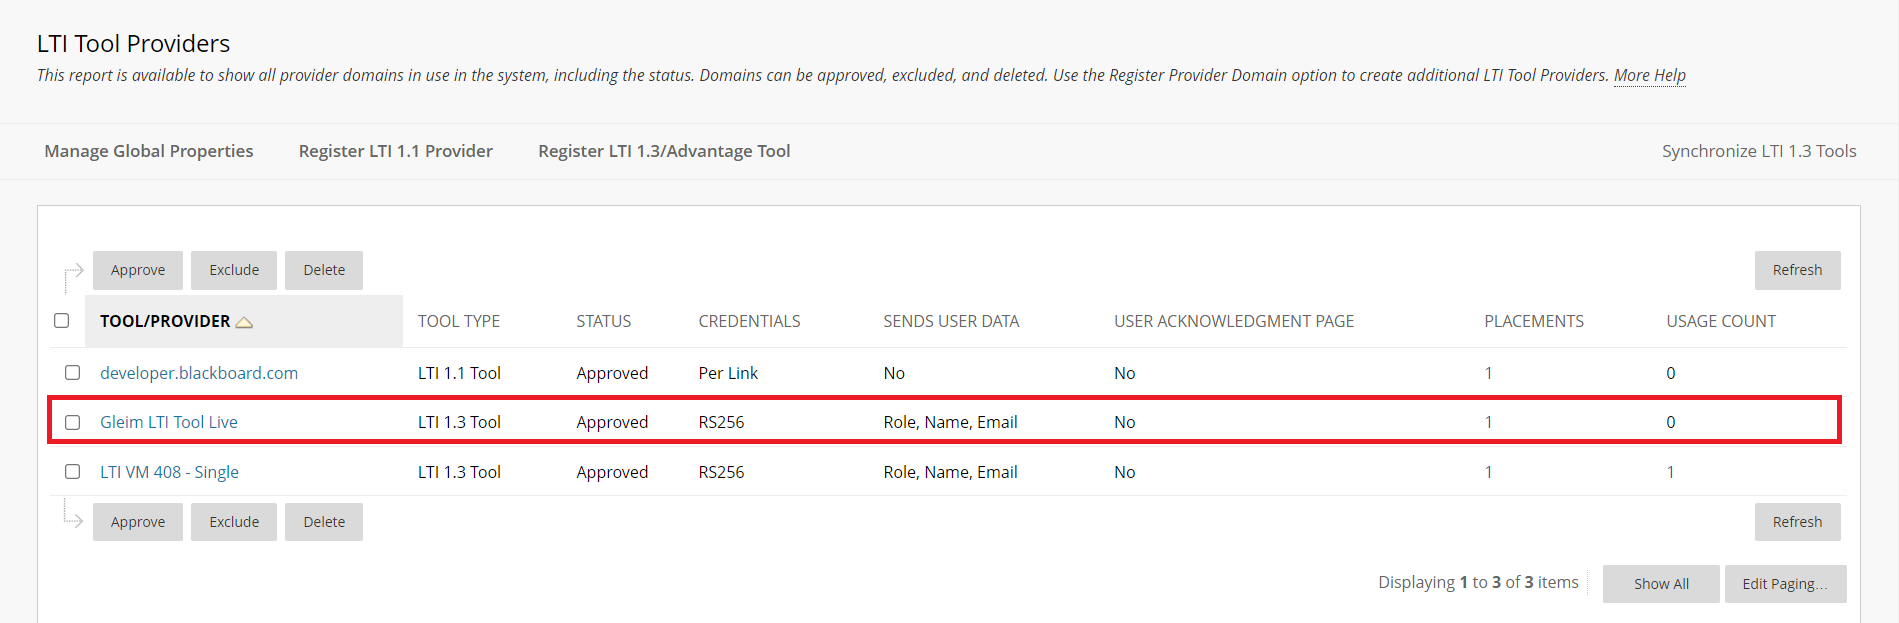Click the top Delete button

coord(324,270)
